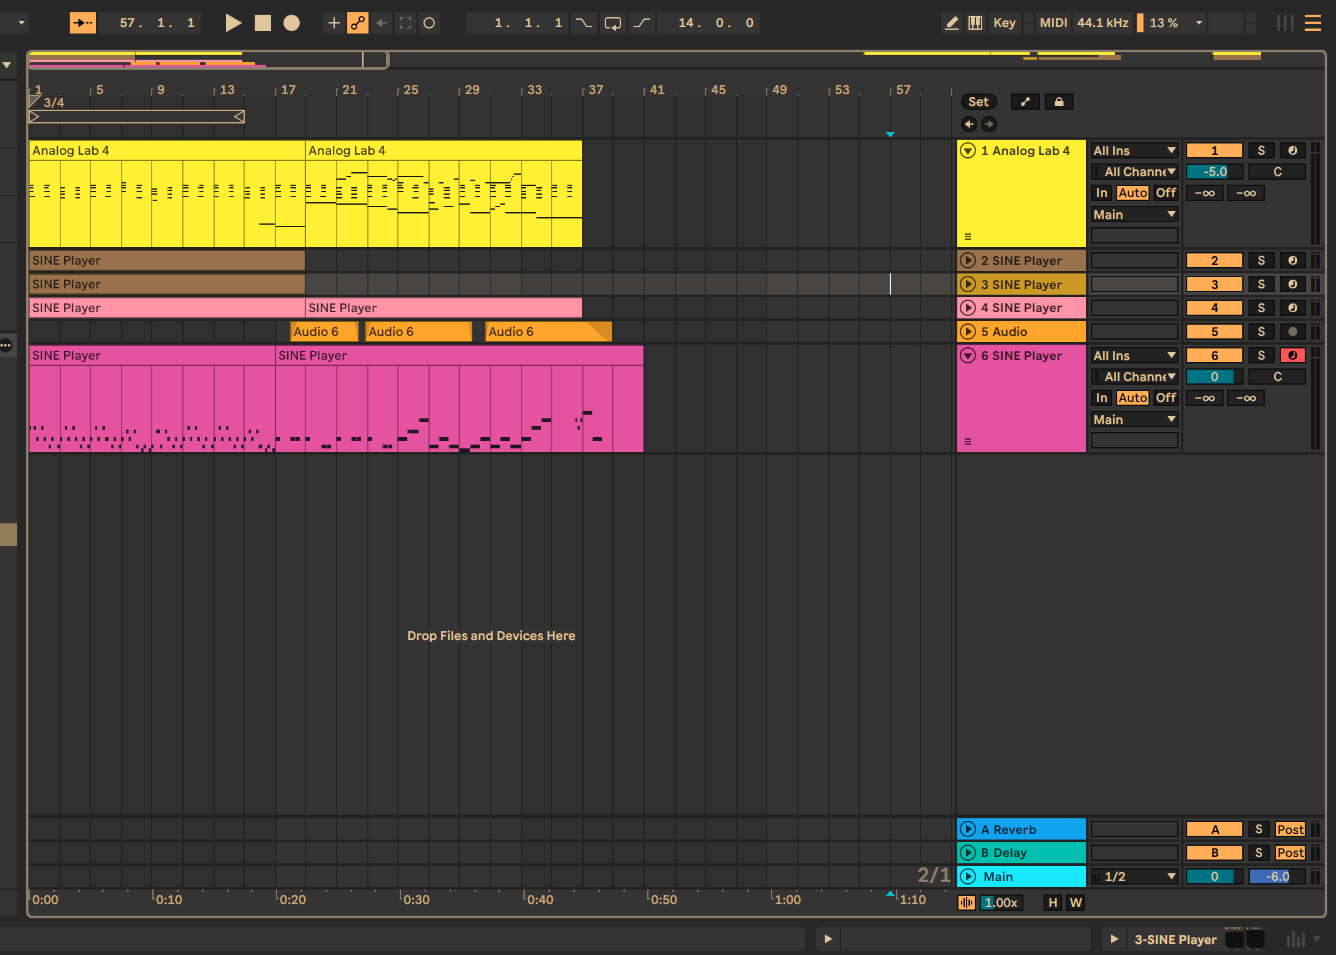
Task: Click the Lock Envelopes icon
Action: 1058,101
